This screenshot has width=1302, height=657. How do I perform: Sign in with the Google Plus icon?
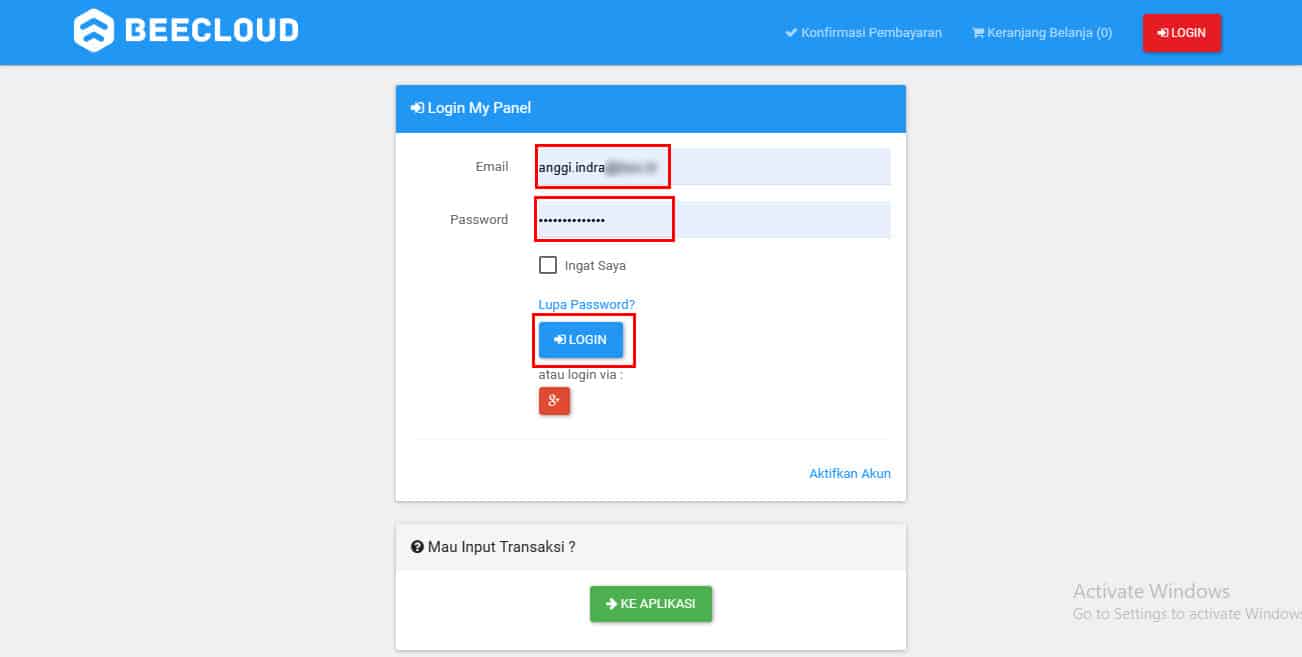pos(554,401)
